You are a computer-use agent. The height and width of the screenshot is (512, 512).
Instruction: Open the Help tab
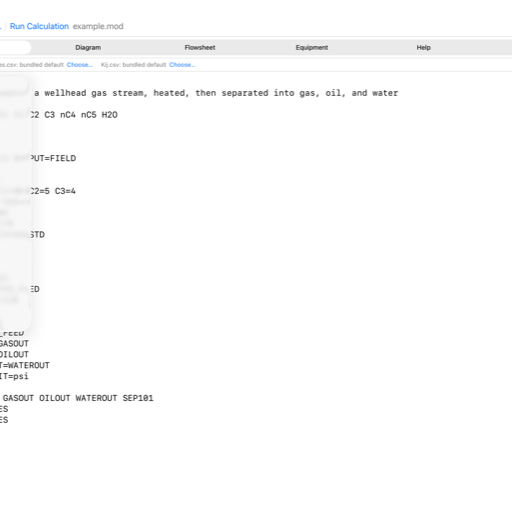coord(423,48)
